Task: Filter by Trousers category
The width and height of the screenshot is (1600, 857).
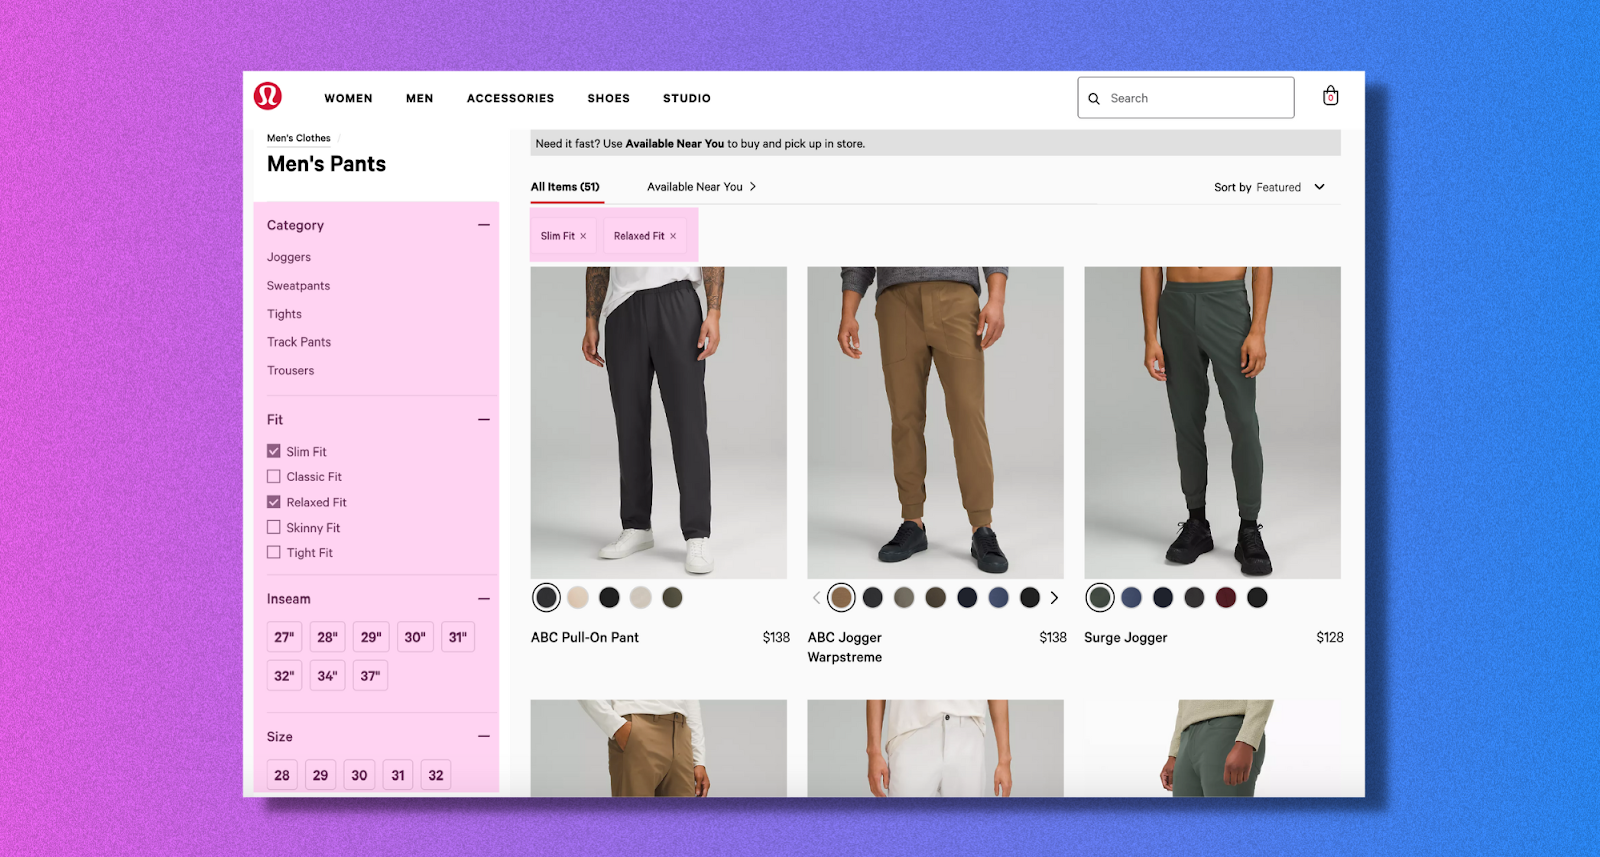Action: coord(290,370)
